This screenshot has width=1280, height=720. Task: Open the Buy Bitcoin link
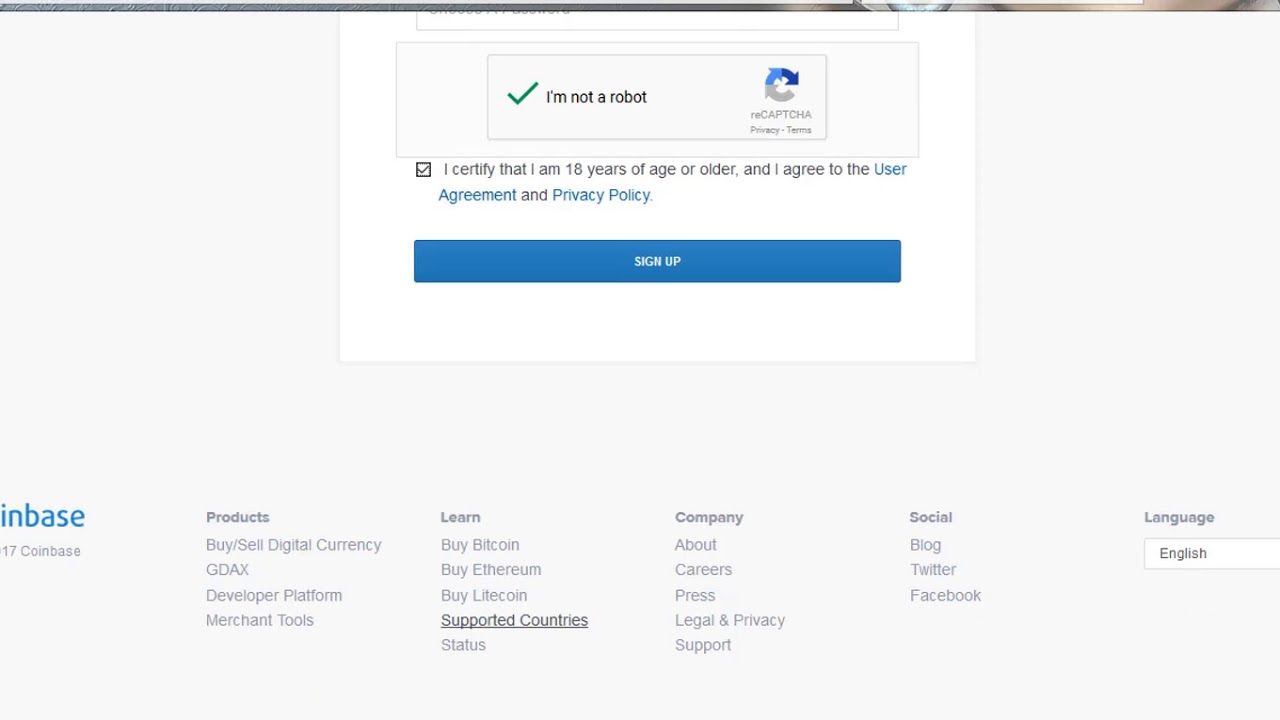(x=480, y=545)
